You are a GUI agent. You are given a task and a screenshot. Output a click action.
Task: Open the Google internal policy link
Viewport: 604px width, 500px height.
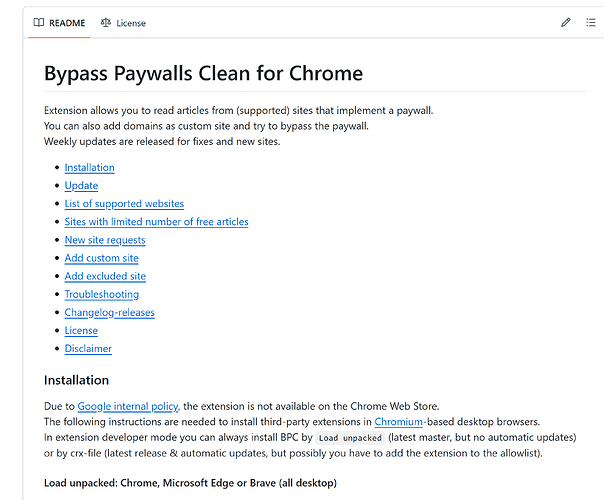click(x=128, y=406)
